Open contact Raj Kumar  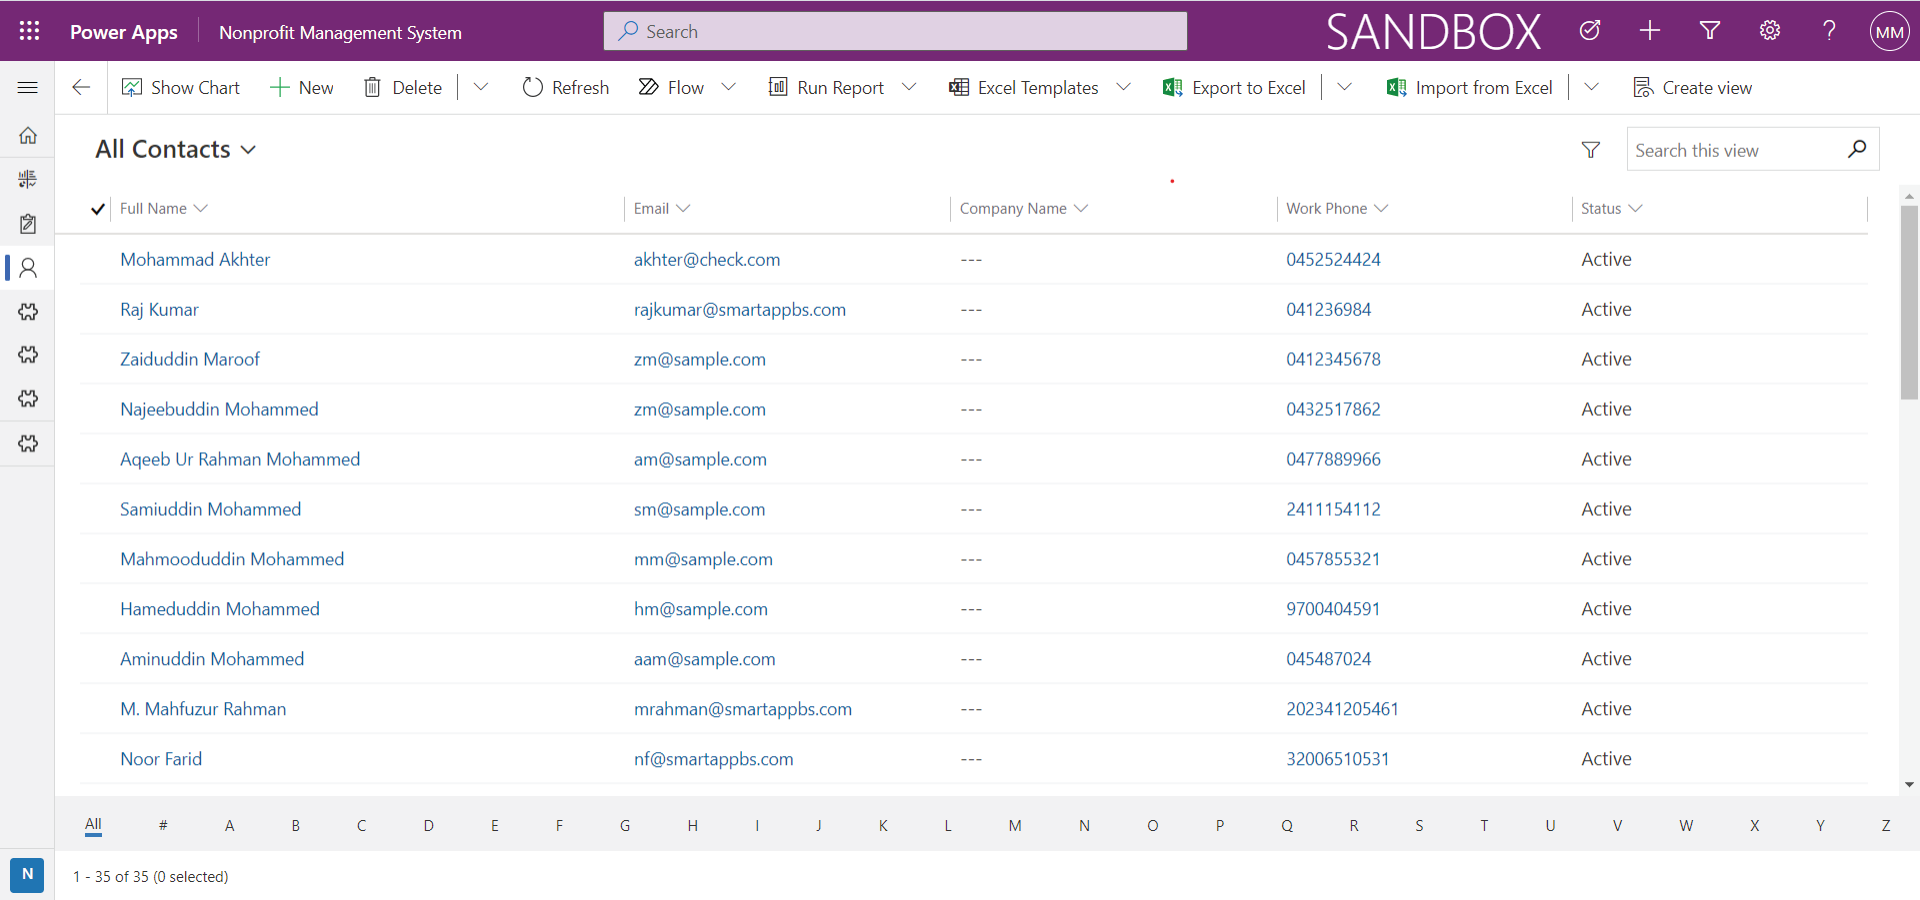159,310
